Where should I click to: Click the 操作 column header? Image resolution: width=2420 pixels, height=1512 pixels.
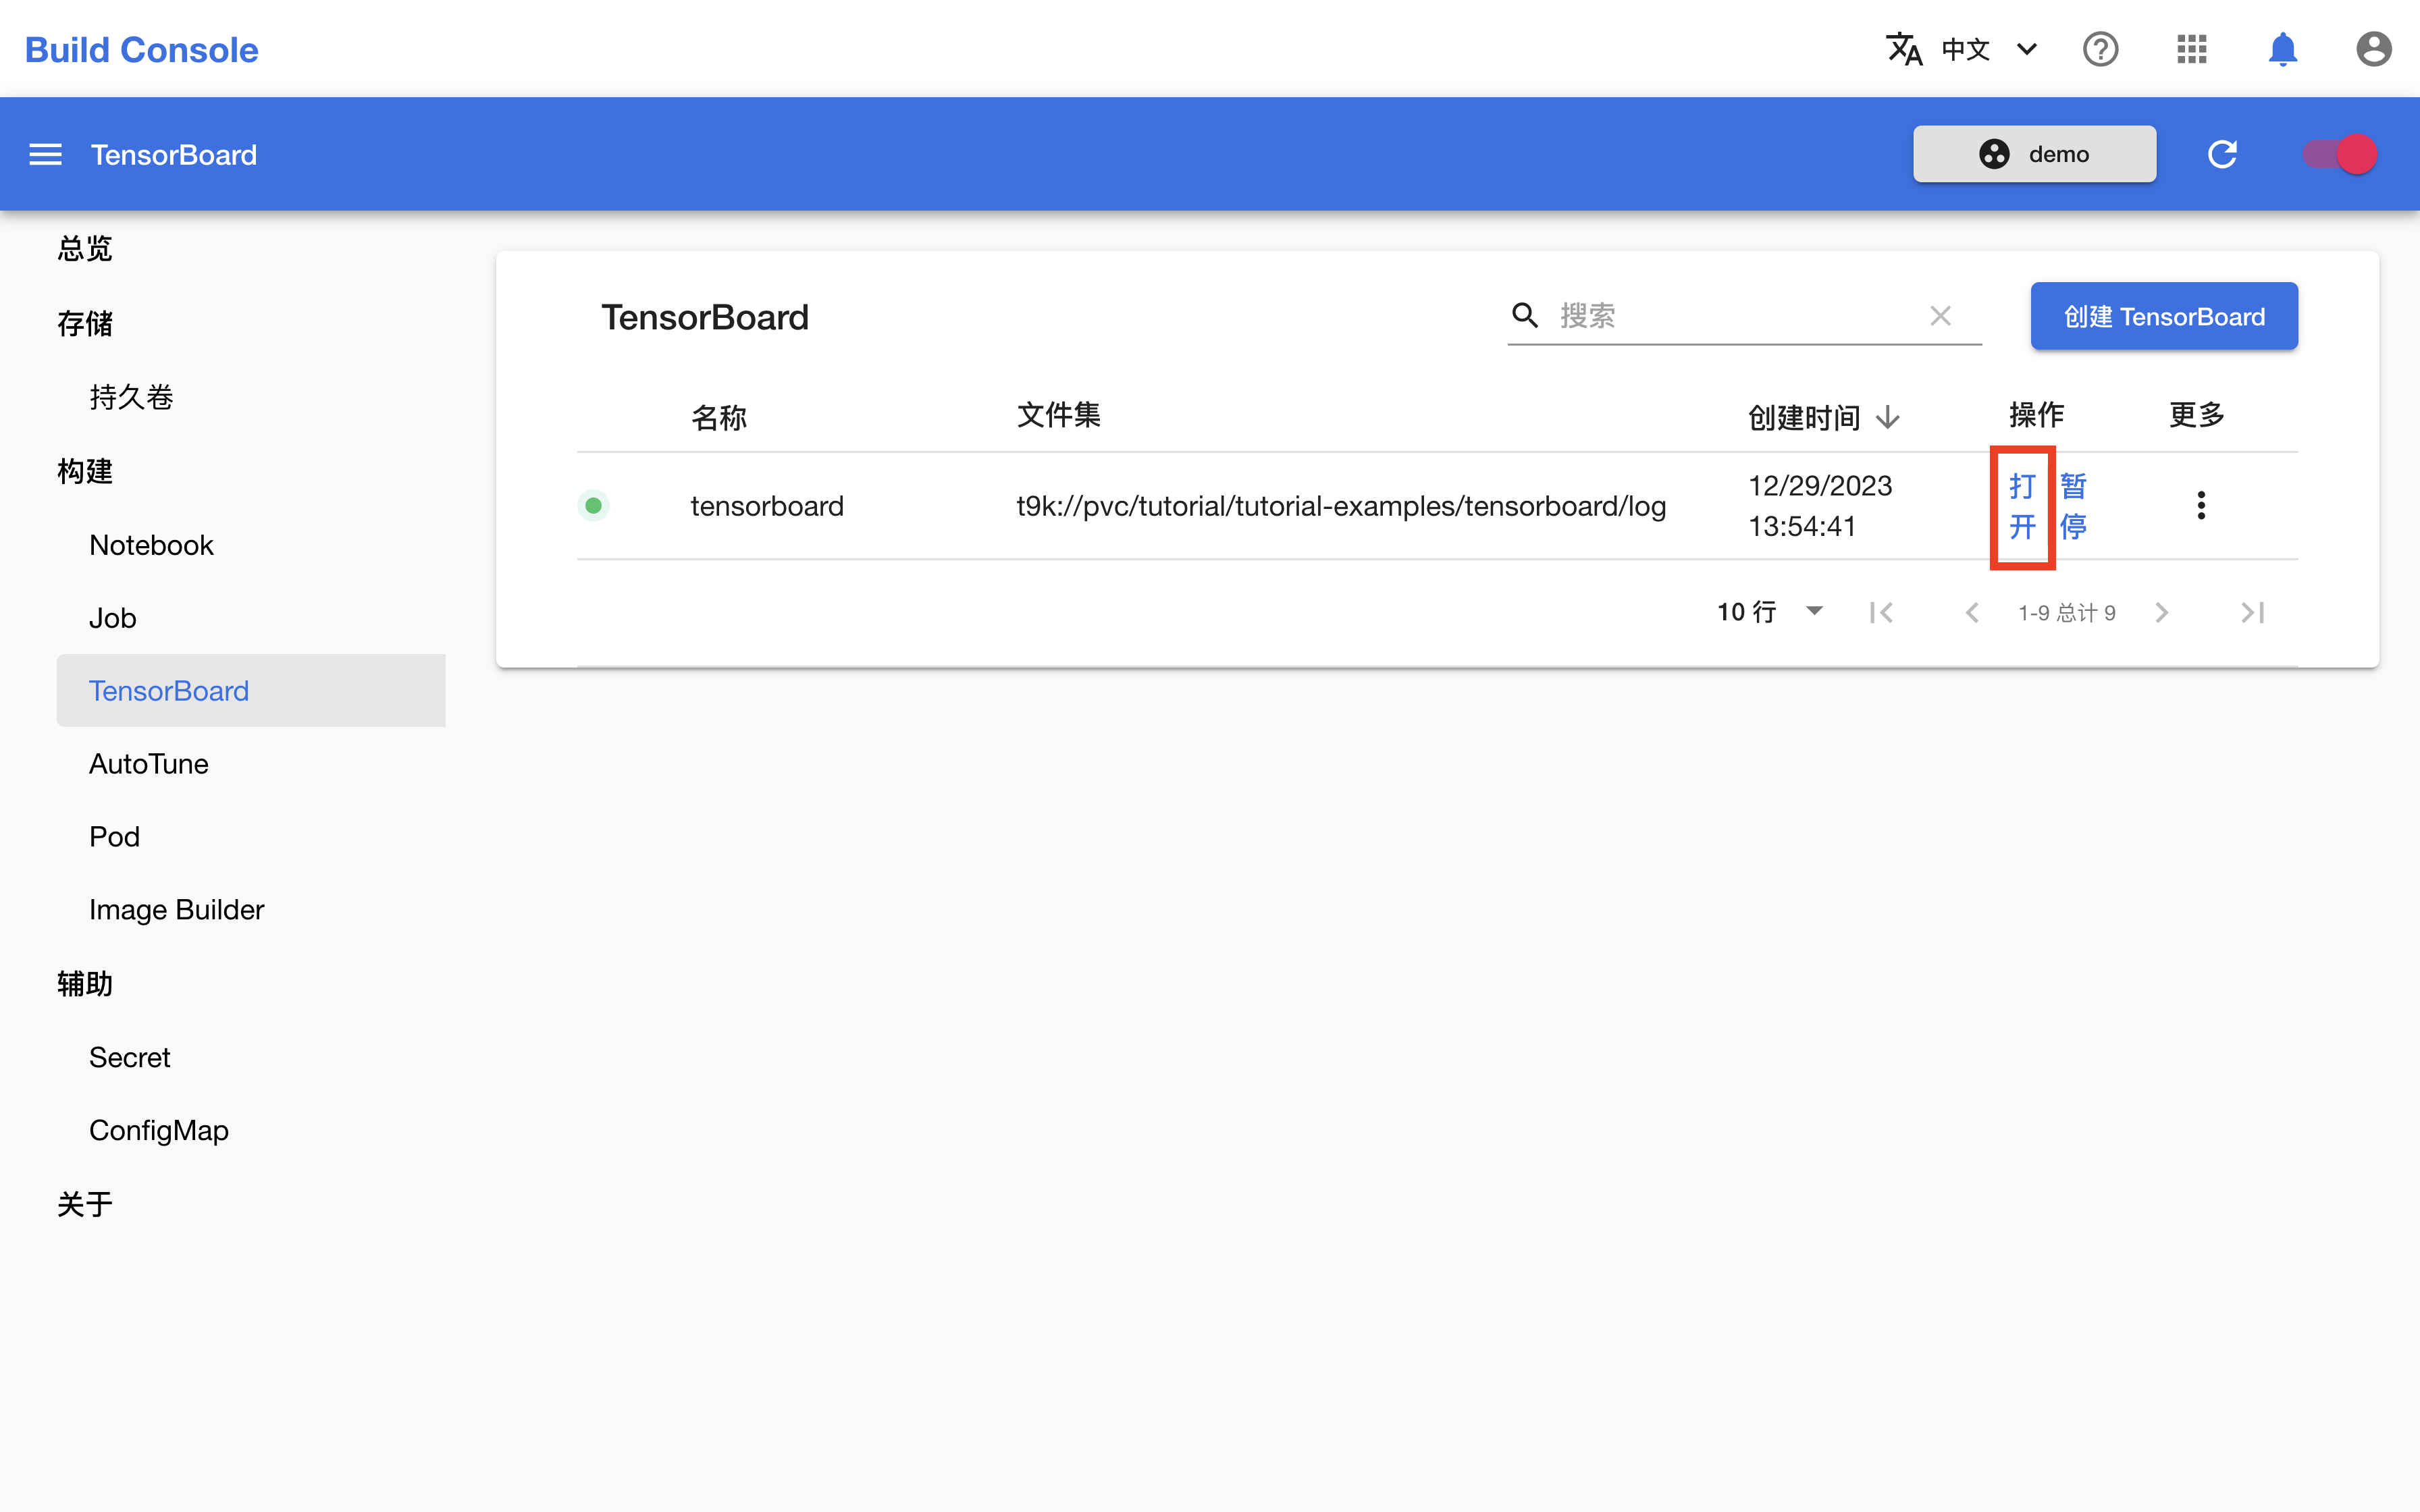pyautogui.click(x=2036, y=415)
